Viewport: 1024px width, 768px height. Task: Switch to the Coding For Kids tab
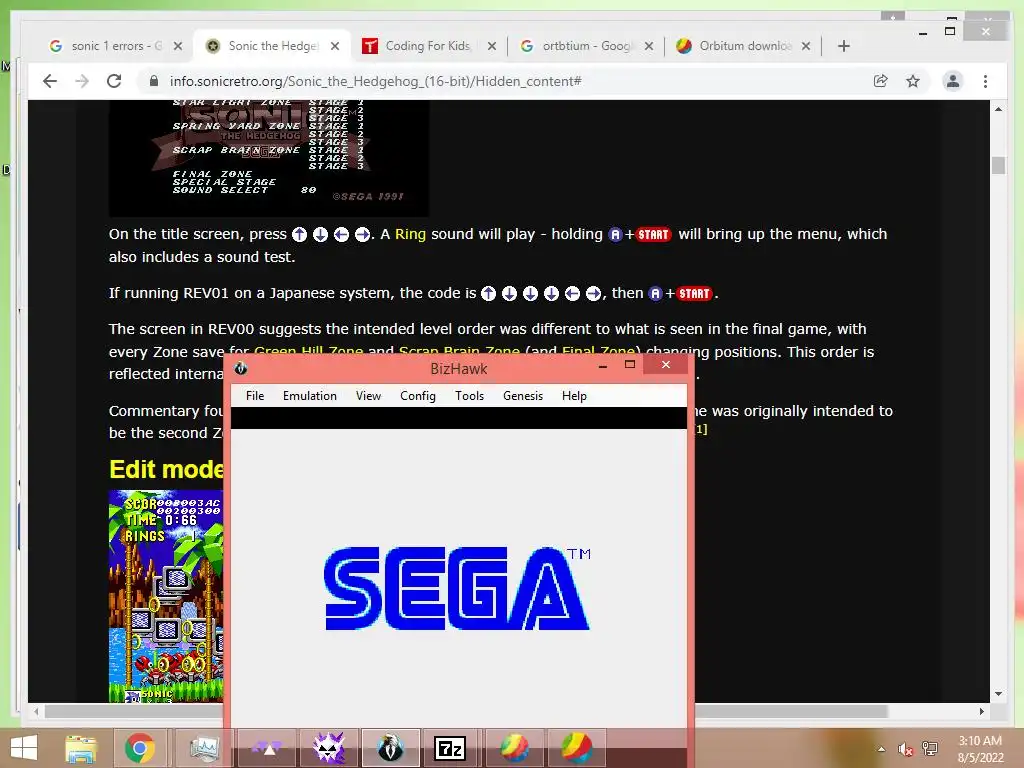[427, 46]
